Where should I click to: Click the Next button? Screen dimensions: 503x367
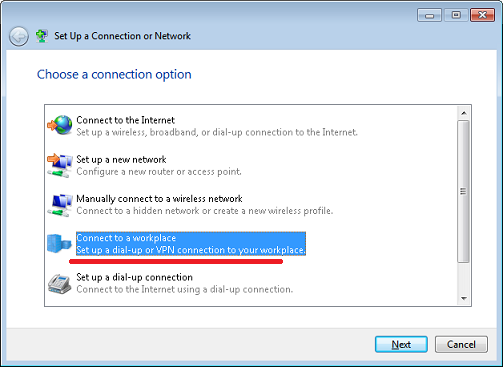tap(401, 344)
